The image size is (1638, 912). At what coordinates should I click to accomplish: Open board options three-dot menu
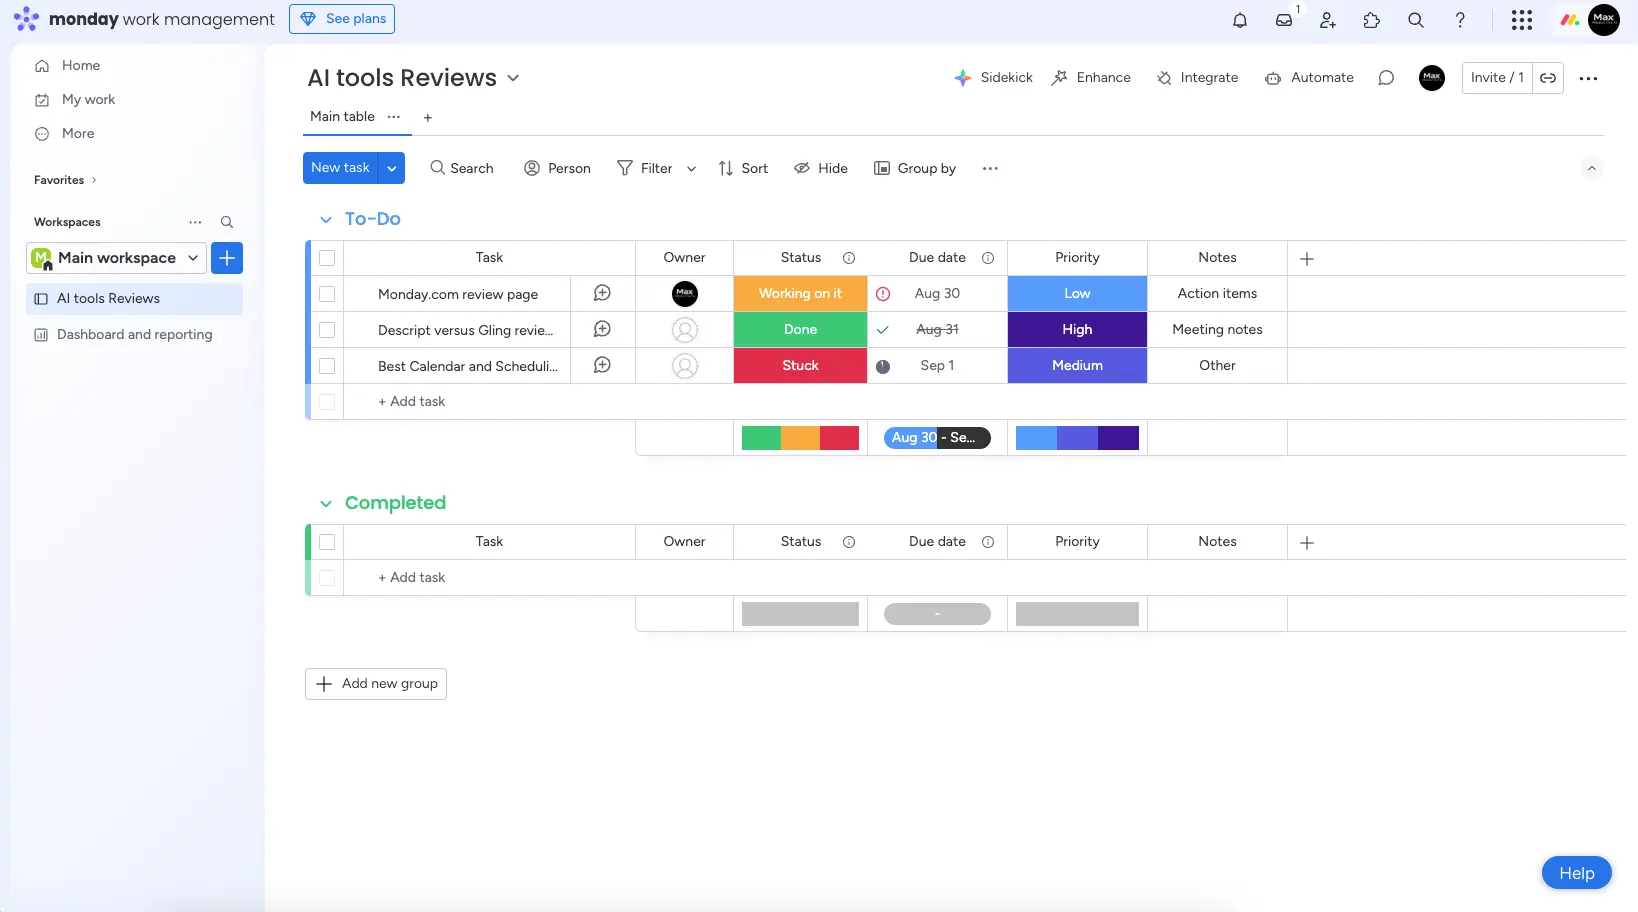tap(1588, 78)
